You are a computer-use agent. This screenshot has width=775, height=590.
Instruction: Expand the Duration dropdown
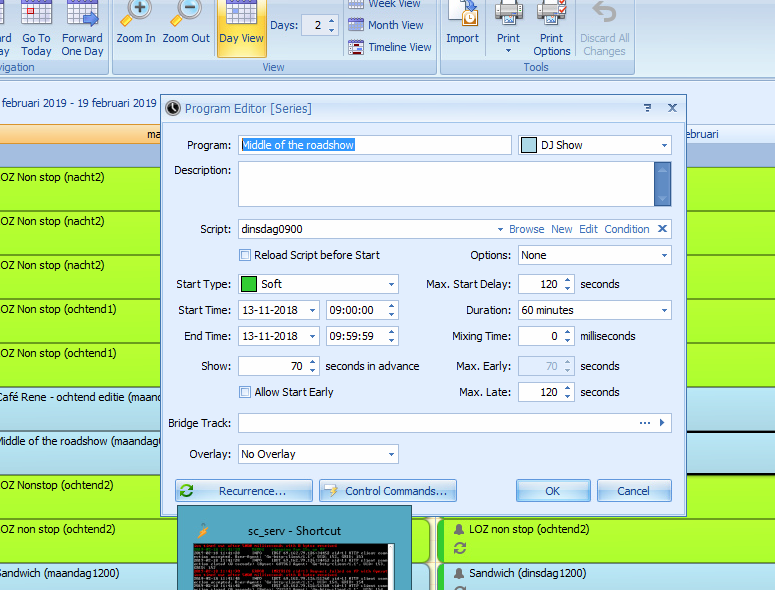(x=664, y=310)
